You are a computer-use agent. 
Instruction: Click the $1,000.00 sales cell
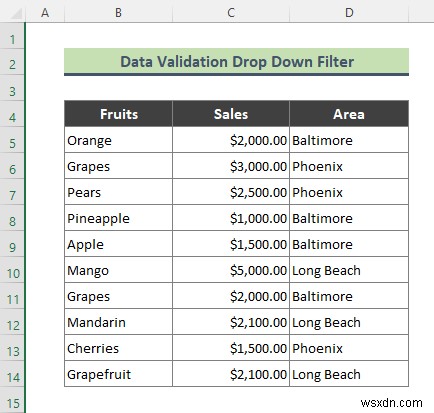pos(231,218)
